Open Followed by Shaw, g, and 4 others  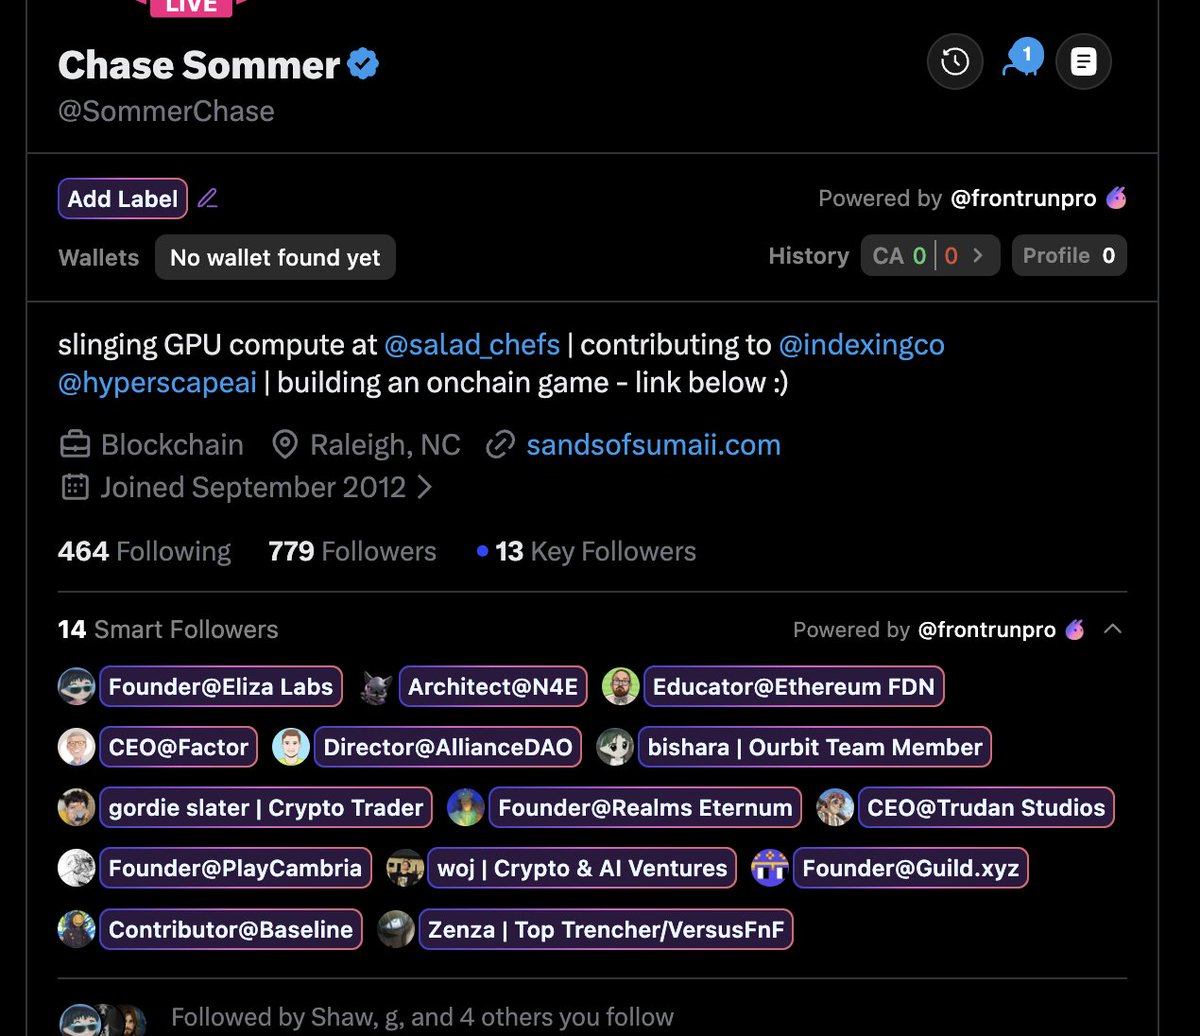422,1017
